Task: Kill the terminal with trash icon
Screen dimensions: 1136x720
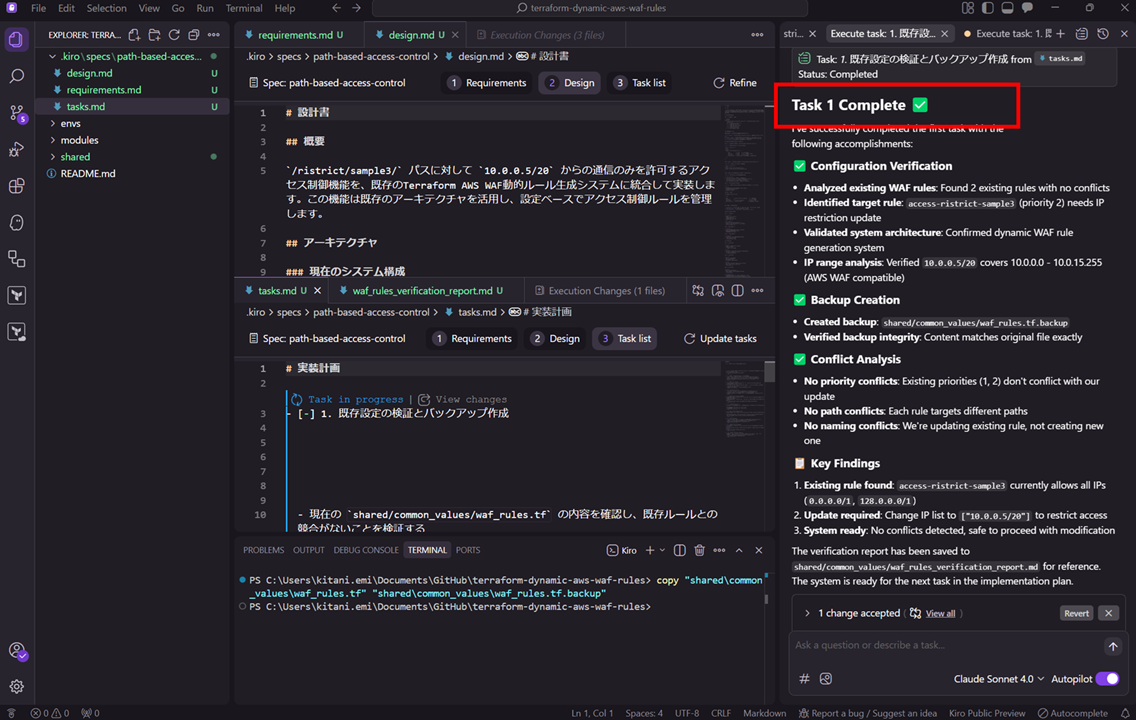Action: [699, 551]
